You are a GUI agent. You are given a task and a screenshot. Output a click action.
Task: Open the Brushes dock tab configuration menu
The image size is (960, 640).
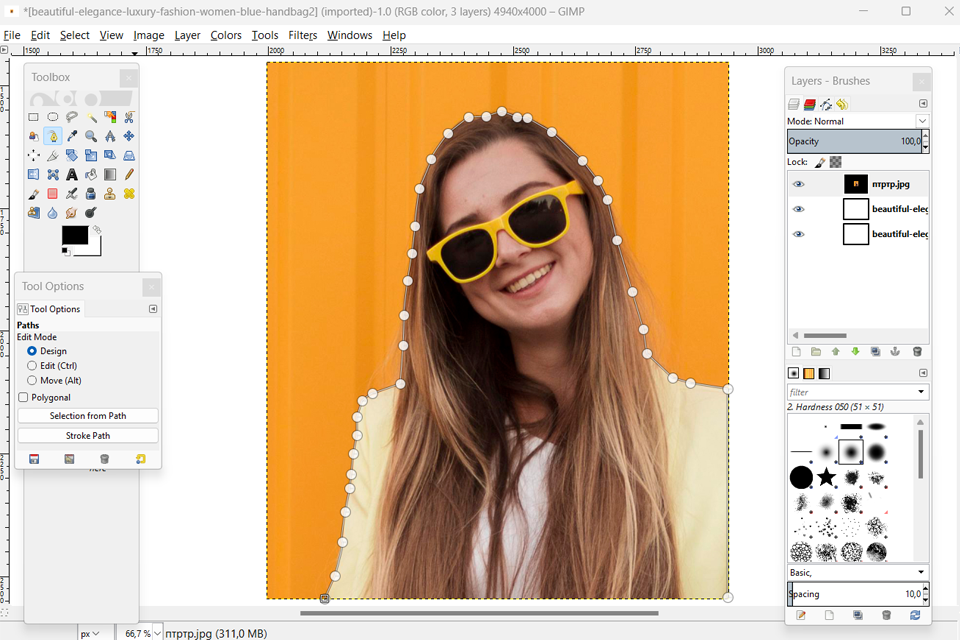(x=923, y=373)
